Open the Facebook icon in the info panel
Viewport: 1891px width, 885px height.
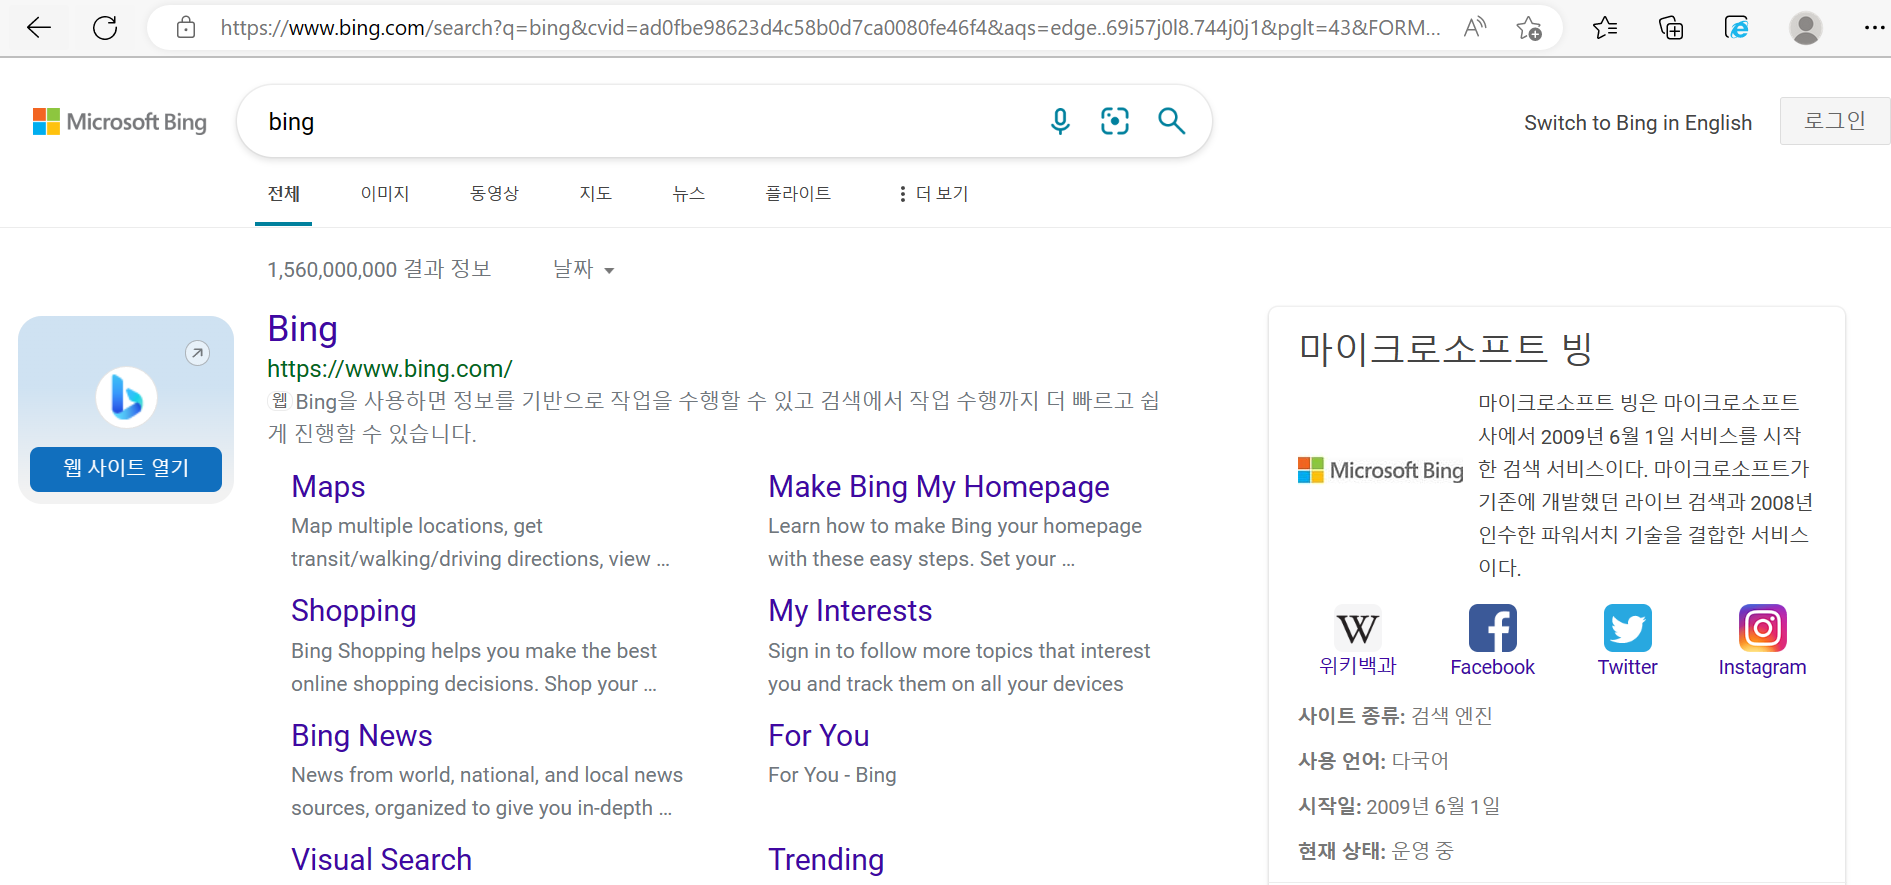[x=1492, y=628]
